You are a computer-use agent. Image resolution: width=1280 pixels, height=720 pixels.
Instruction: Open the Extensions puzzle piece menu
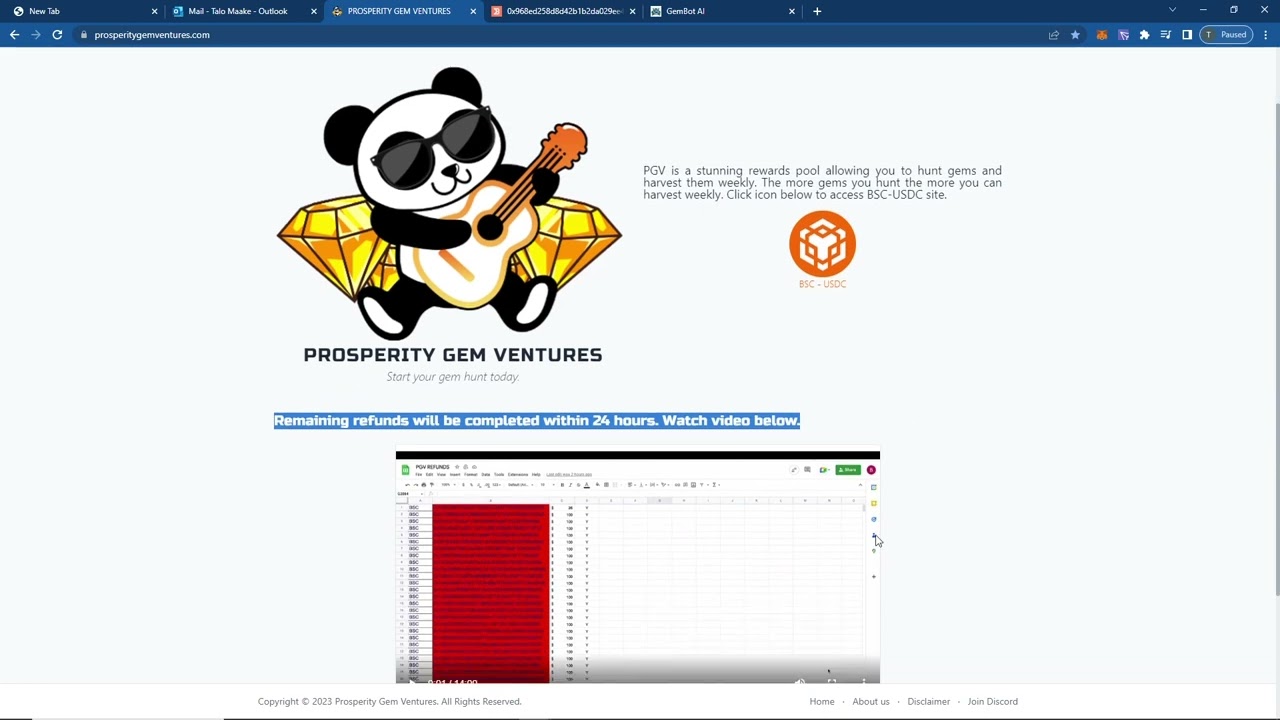1144,35
